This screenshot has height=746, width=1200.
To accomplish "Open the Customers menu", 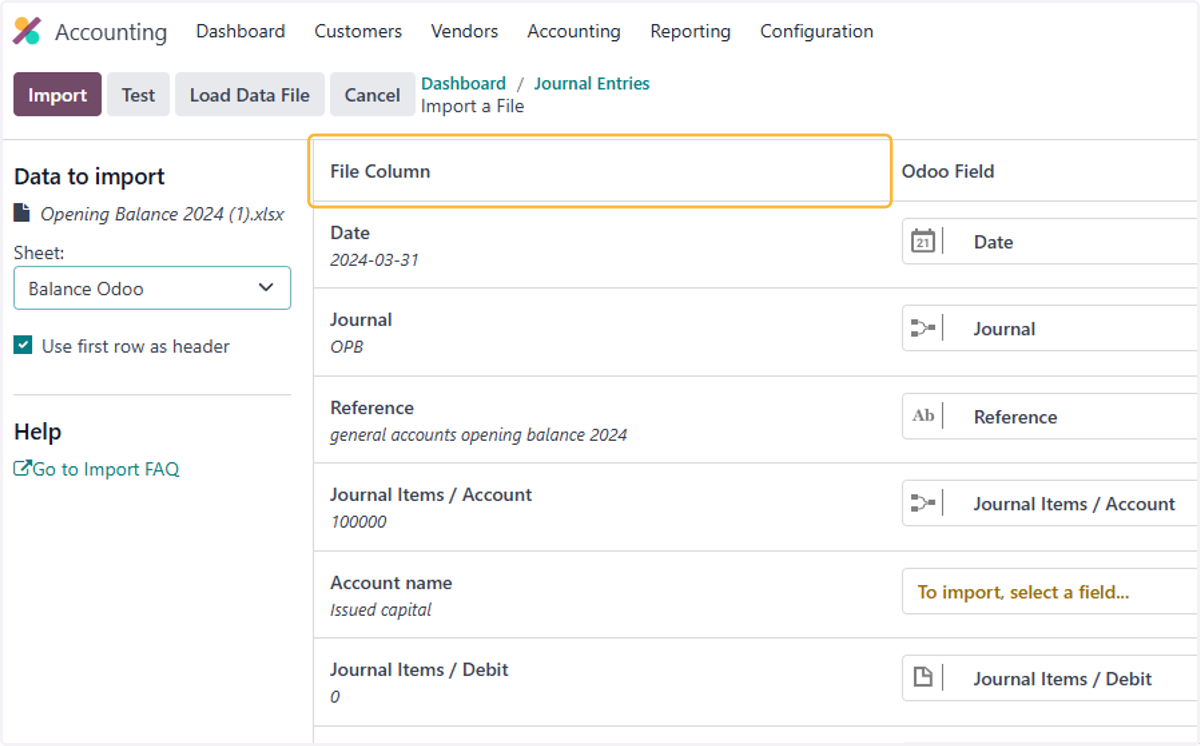I will [358, 31].
